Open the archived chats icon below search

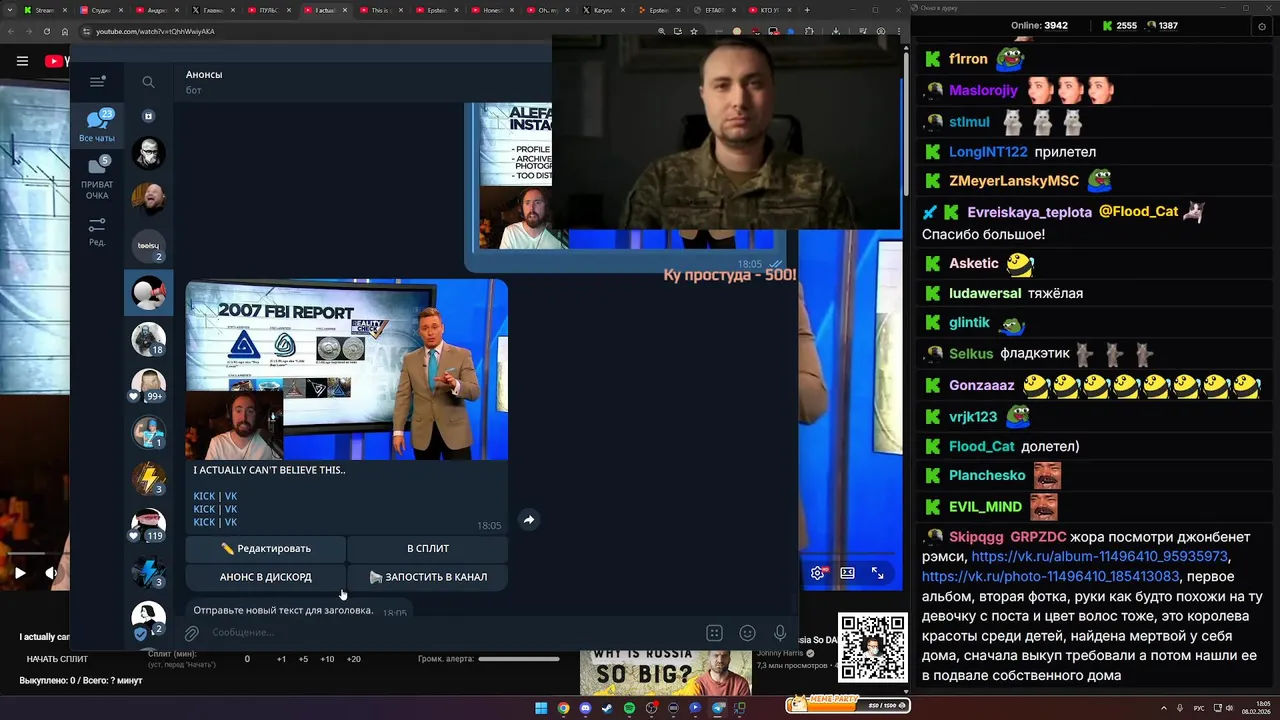[148, 116]
